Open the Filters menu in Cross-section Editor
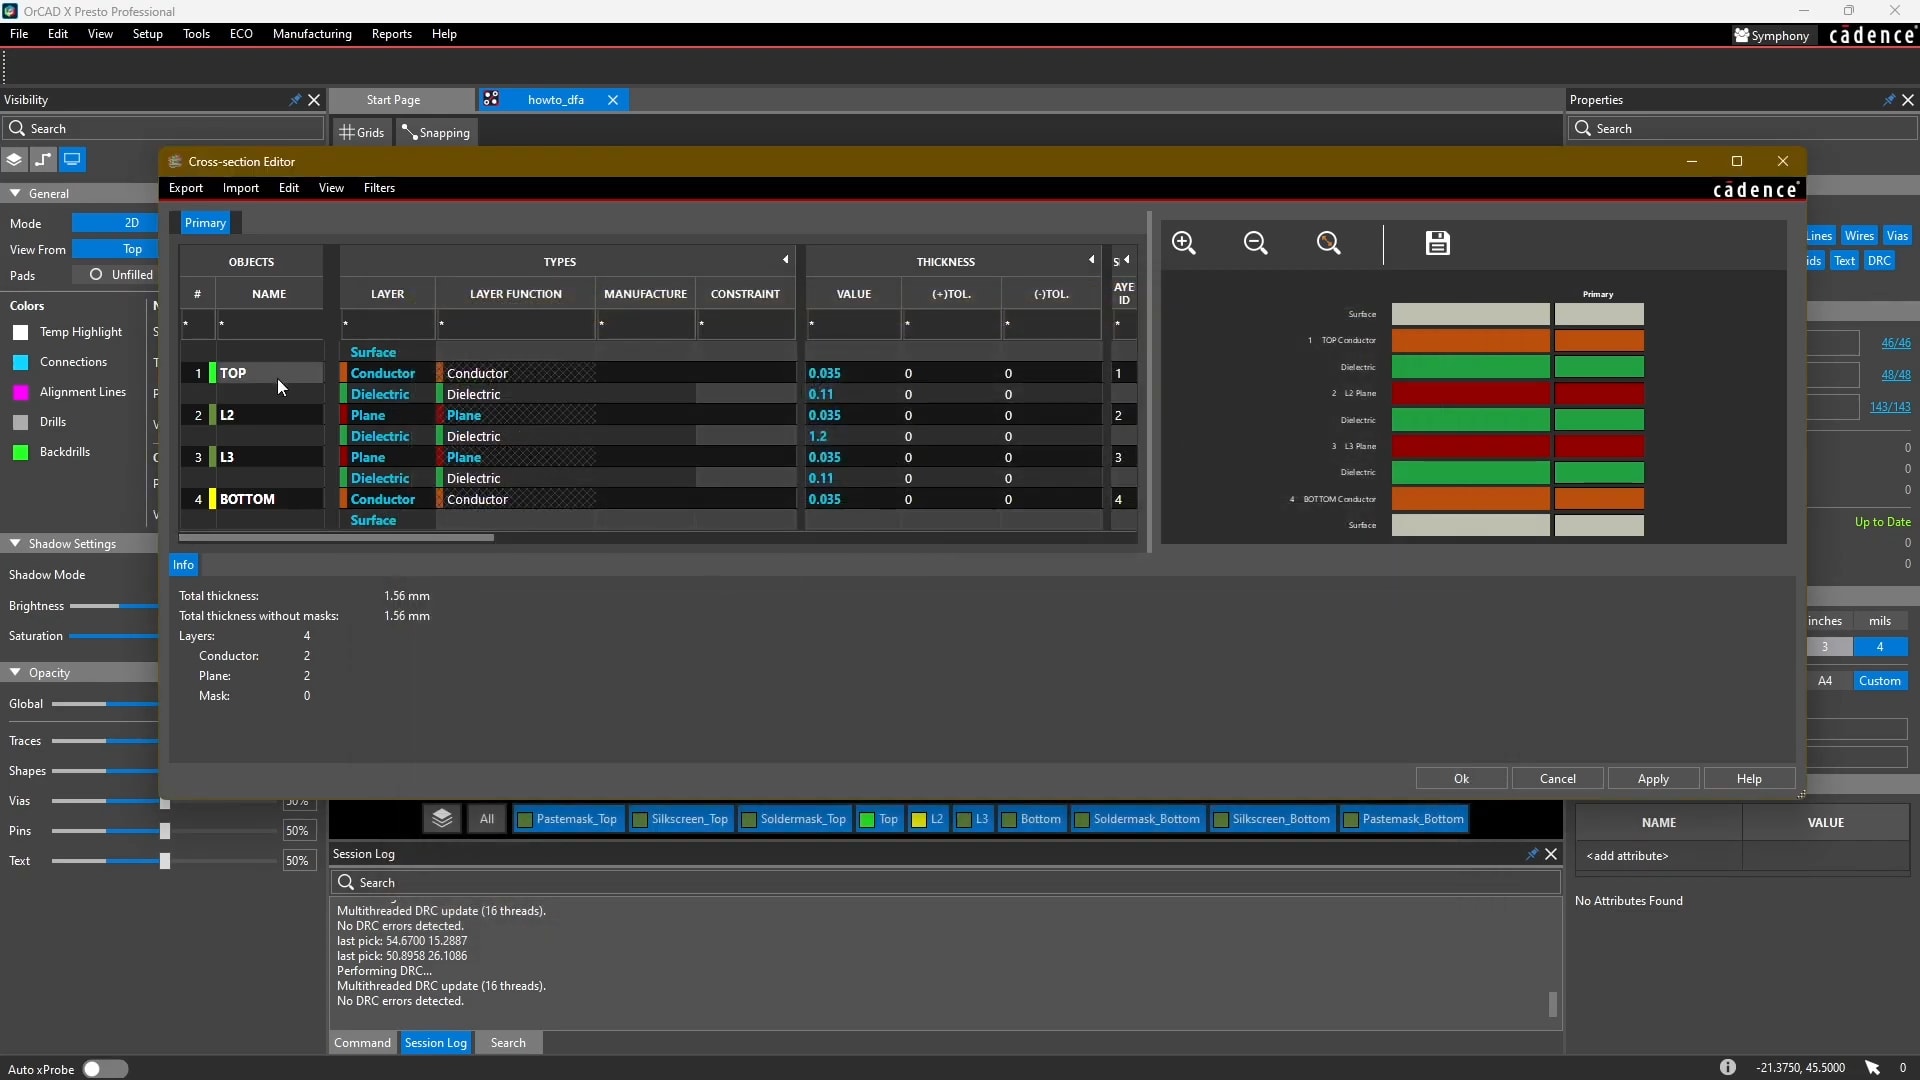Screen dimensions: 1920x1080 pyautogui.click(x=379, y=188)
